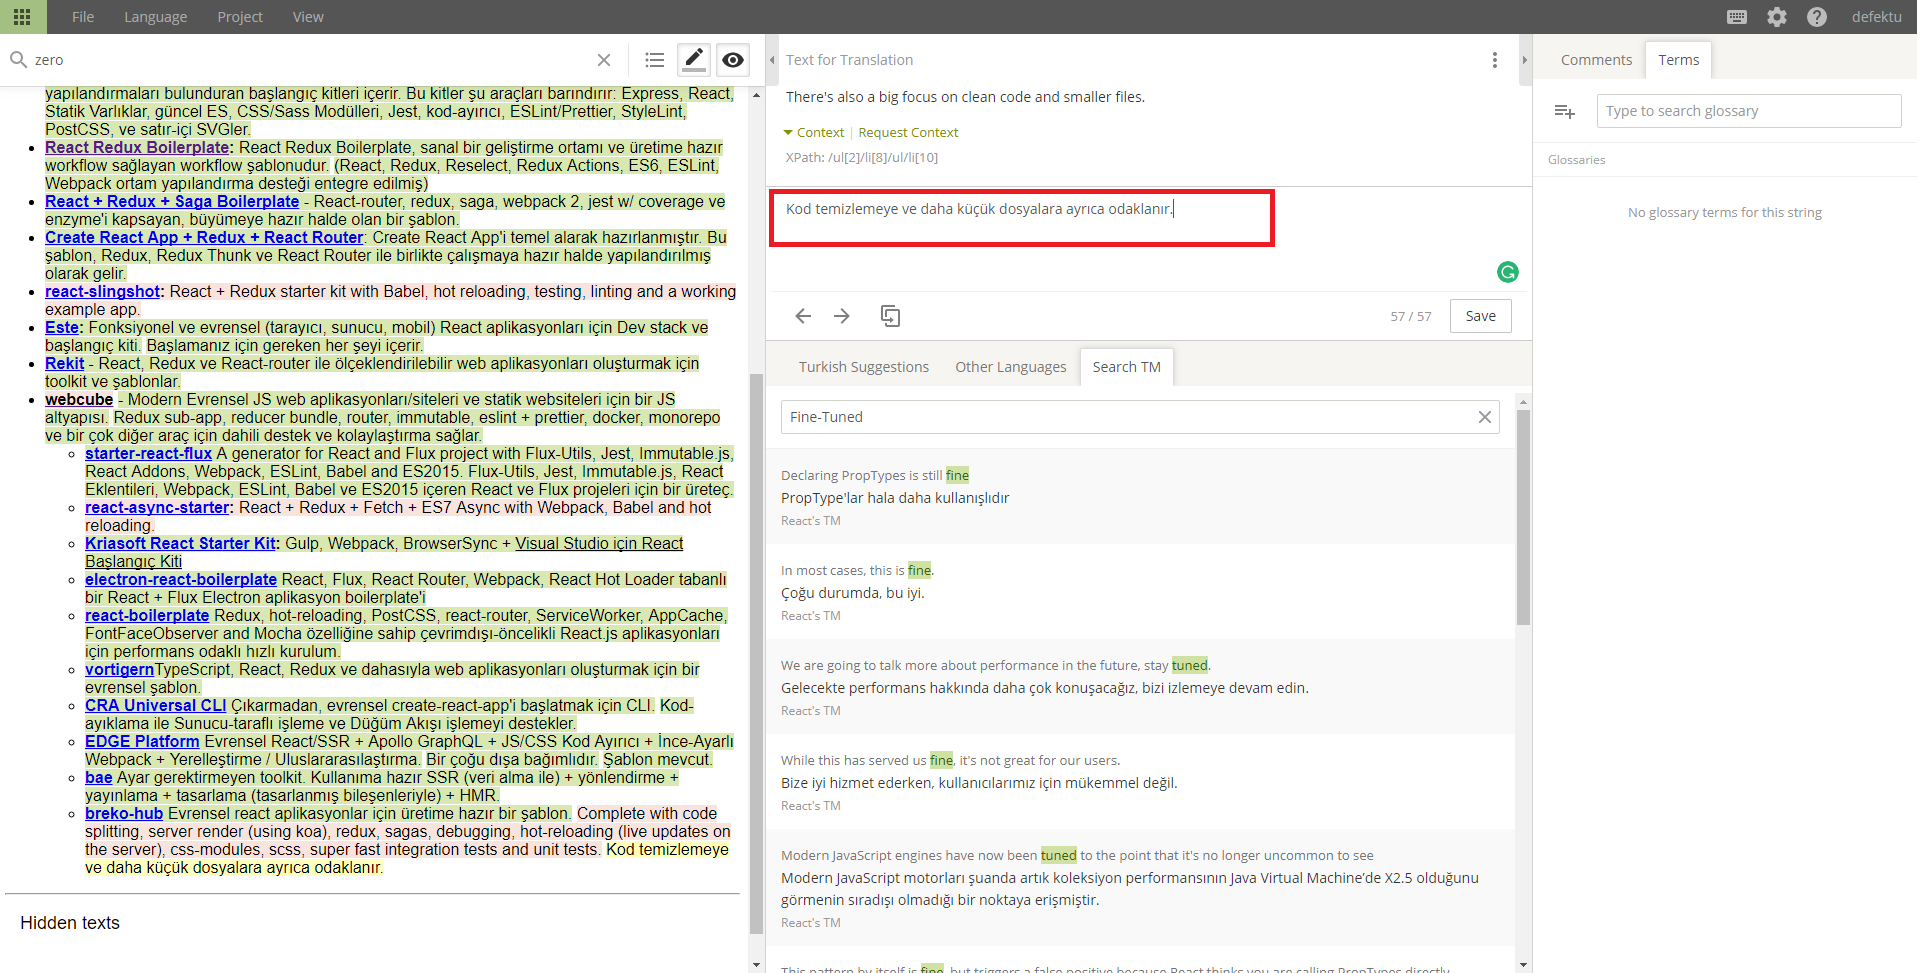Screen dimensions: 1920x973
Task: Open React Redux Boilerplate link
Action: coord(137,148)
